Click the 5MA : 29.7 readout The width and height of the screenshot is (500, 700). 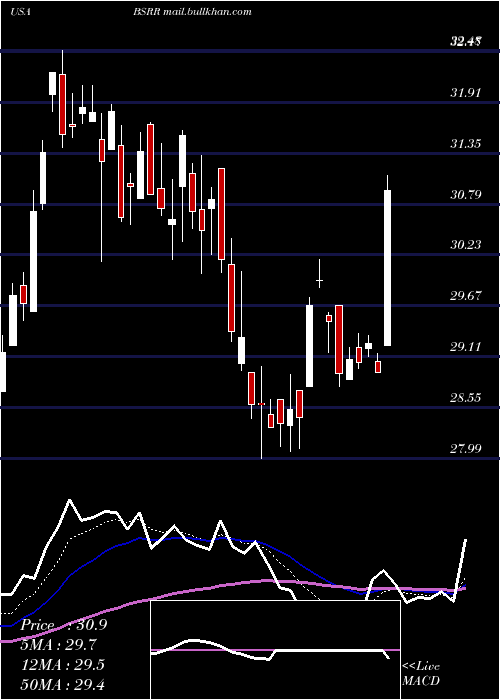coord(59,645)
